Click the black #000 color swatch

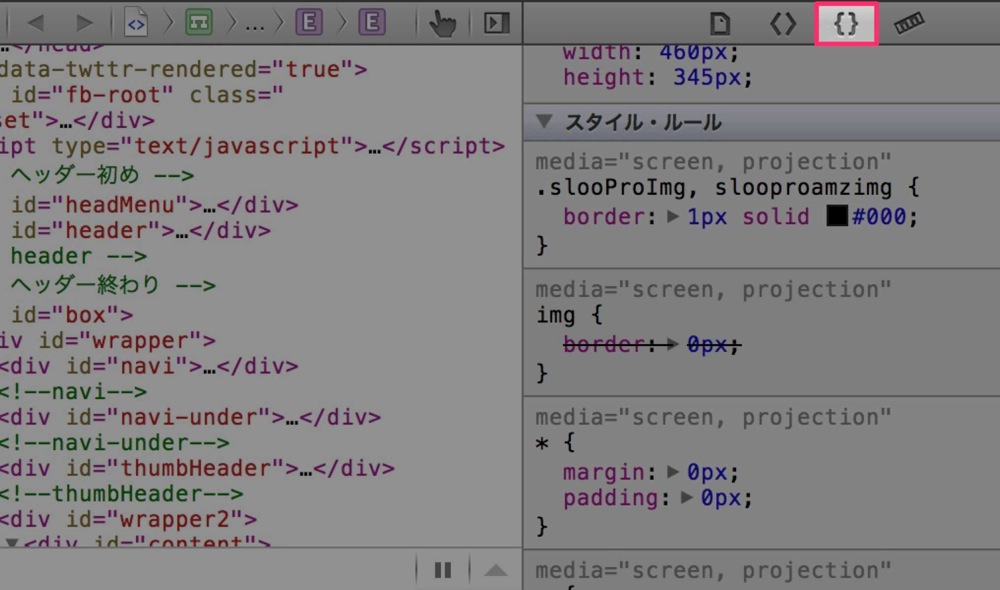837,216
